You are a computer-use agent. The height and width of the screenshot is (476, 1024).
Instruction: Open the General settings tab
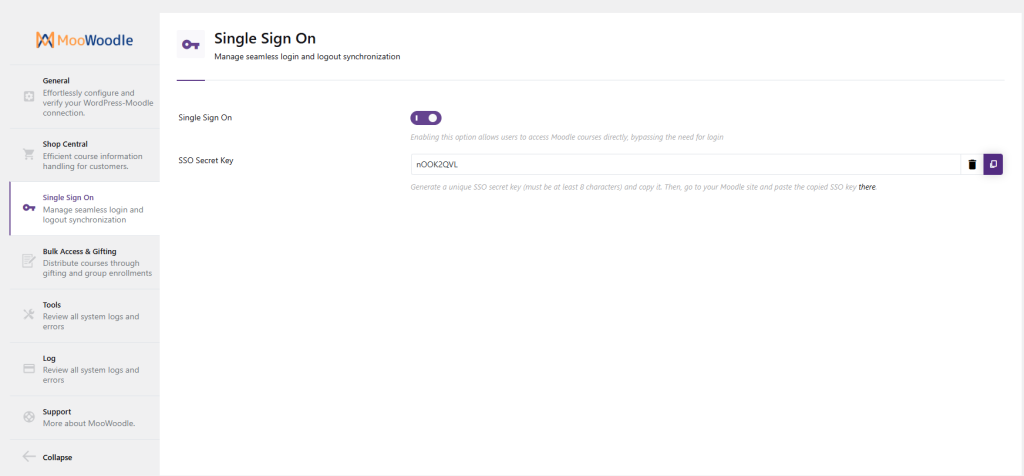coord(92,96)
